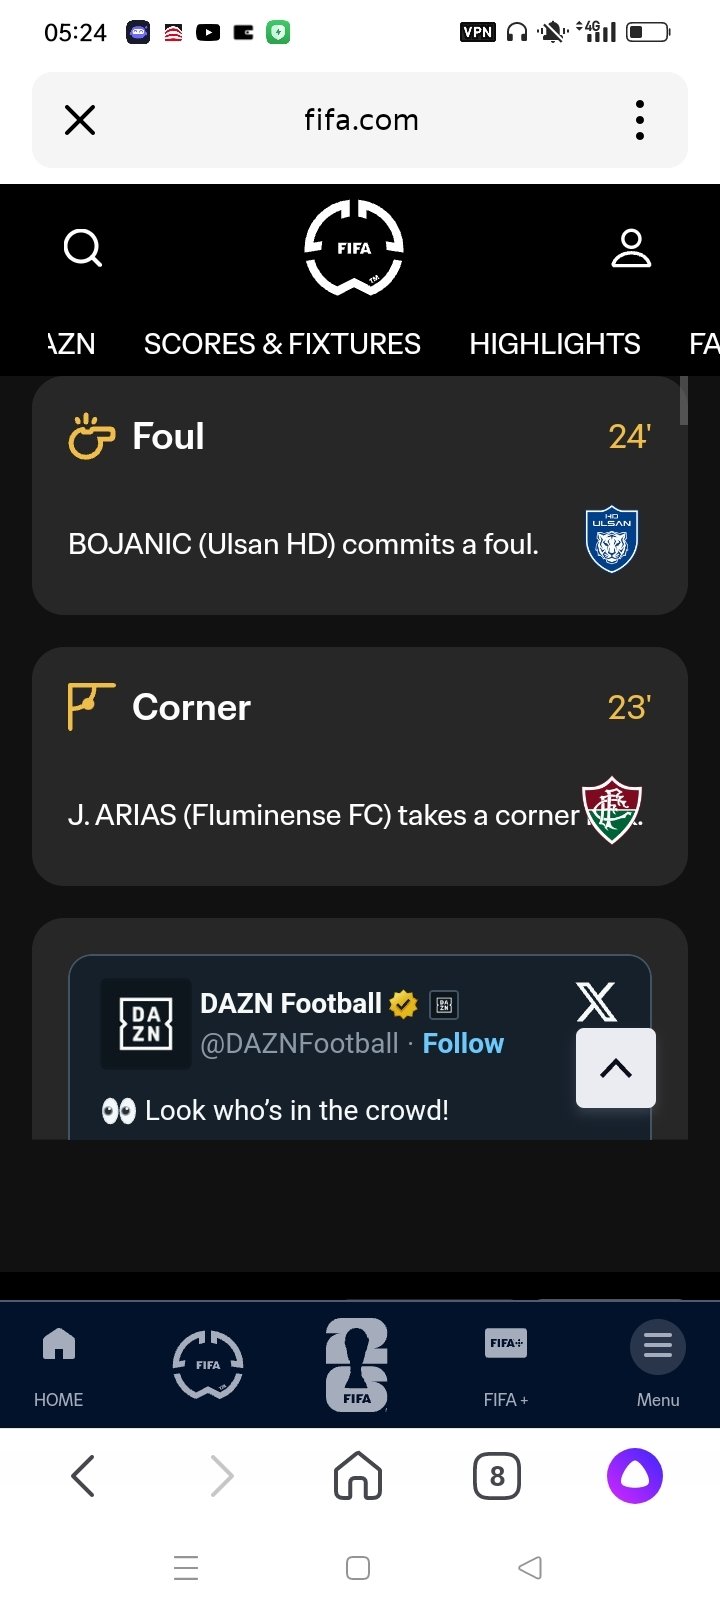The image size is (720, 1612).
Task: Tap the browser home button
Action: pyautogui.click(x=358, y=1476)
